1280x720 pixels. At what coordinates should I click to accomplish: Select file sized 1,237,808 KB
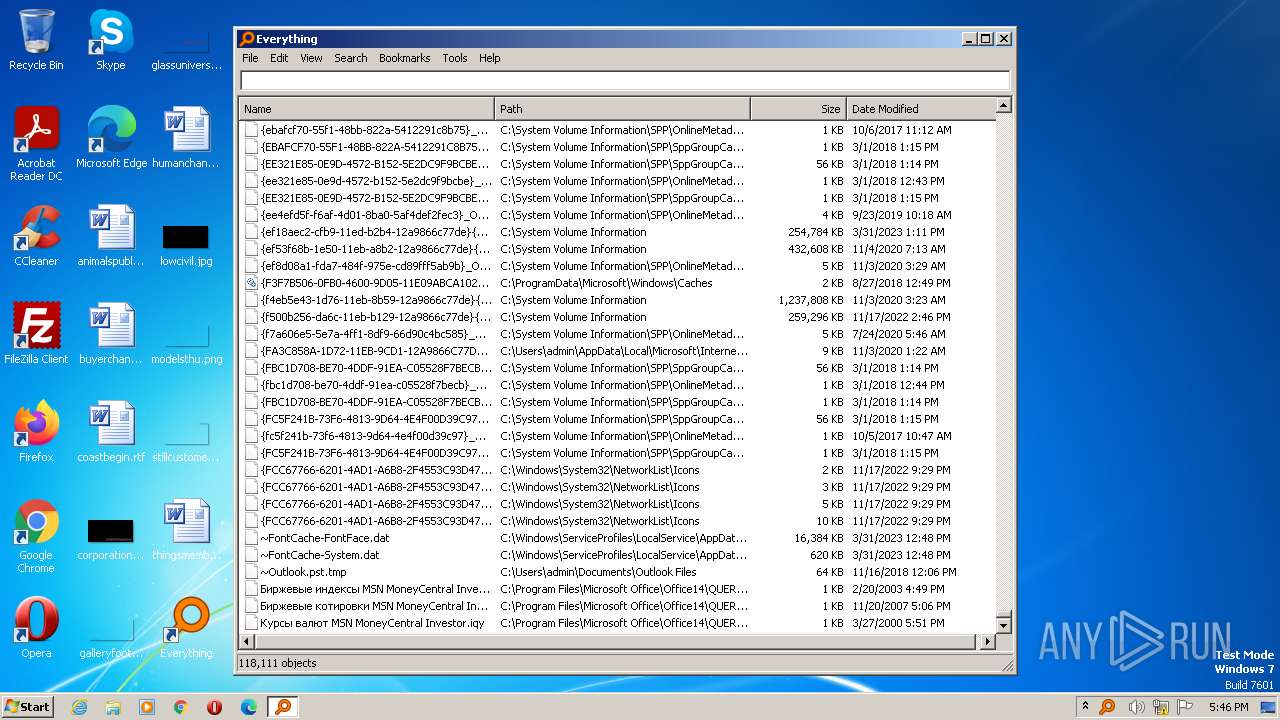(x=617, y=300)
